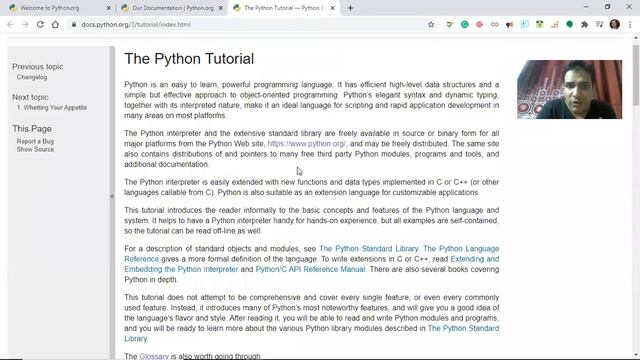
Task: Open Python/C API Reference Manual link
Action: [310, 269]
